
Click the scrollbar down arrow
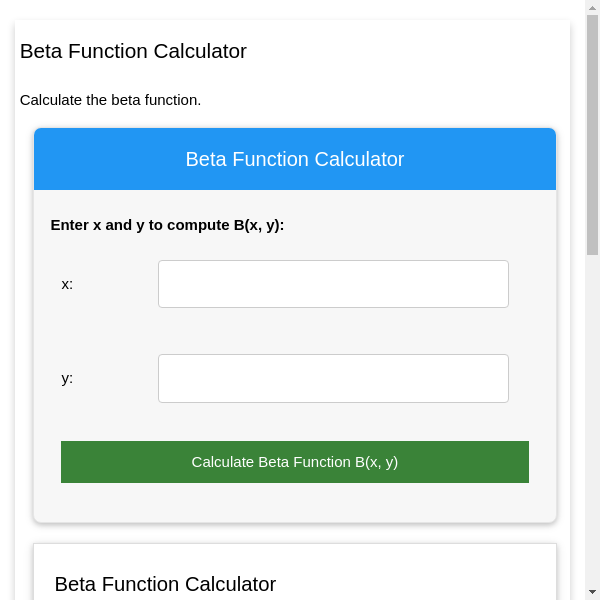click(x=592, y=592)
